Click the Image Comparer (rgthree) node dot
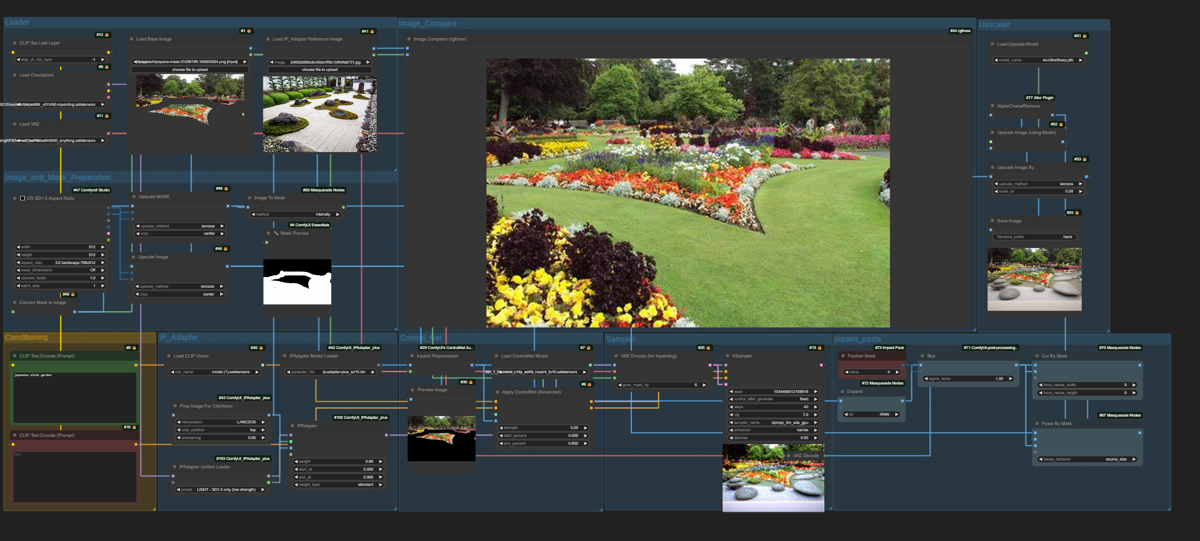This screenshot has height=541, width=1200. tap(409, 39)
